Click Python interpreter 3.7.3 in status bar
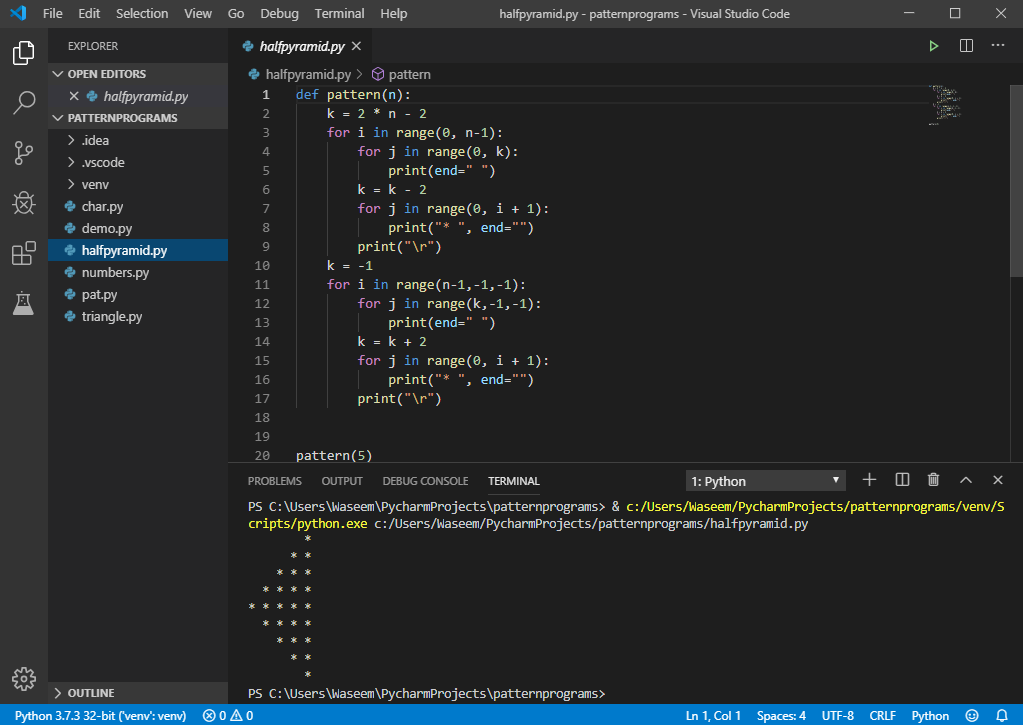 coord(100,716)
